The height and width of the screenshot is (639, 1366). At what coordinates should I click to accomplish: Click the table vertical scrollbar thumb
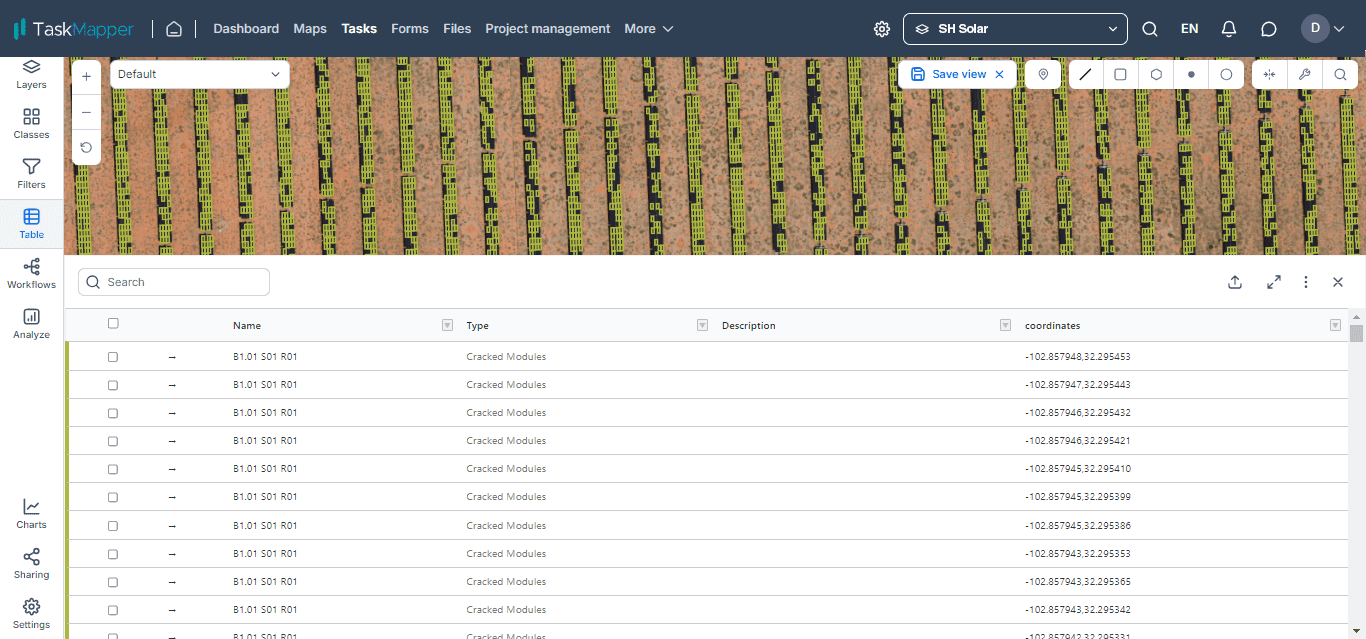[x=1356, y=333]
